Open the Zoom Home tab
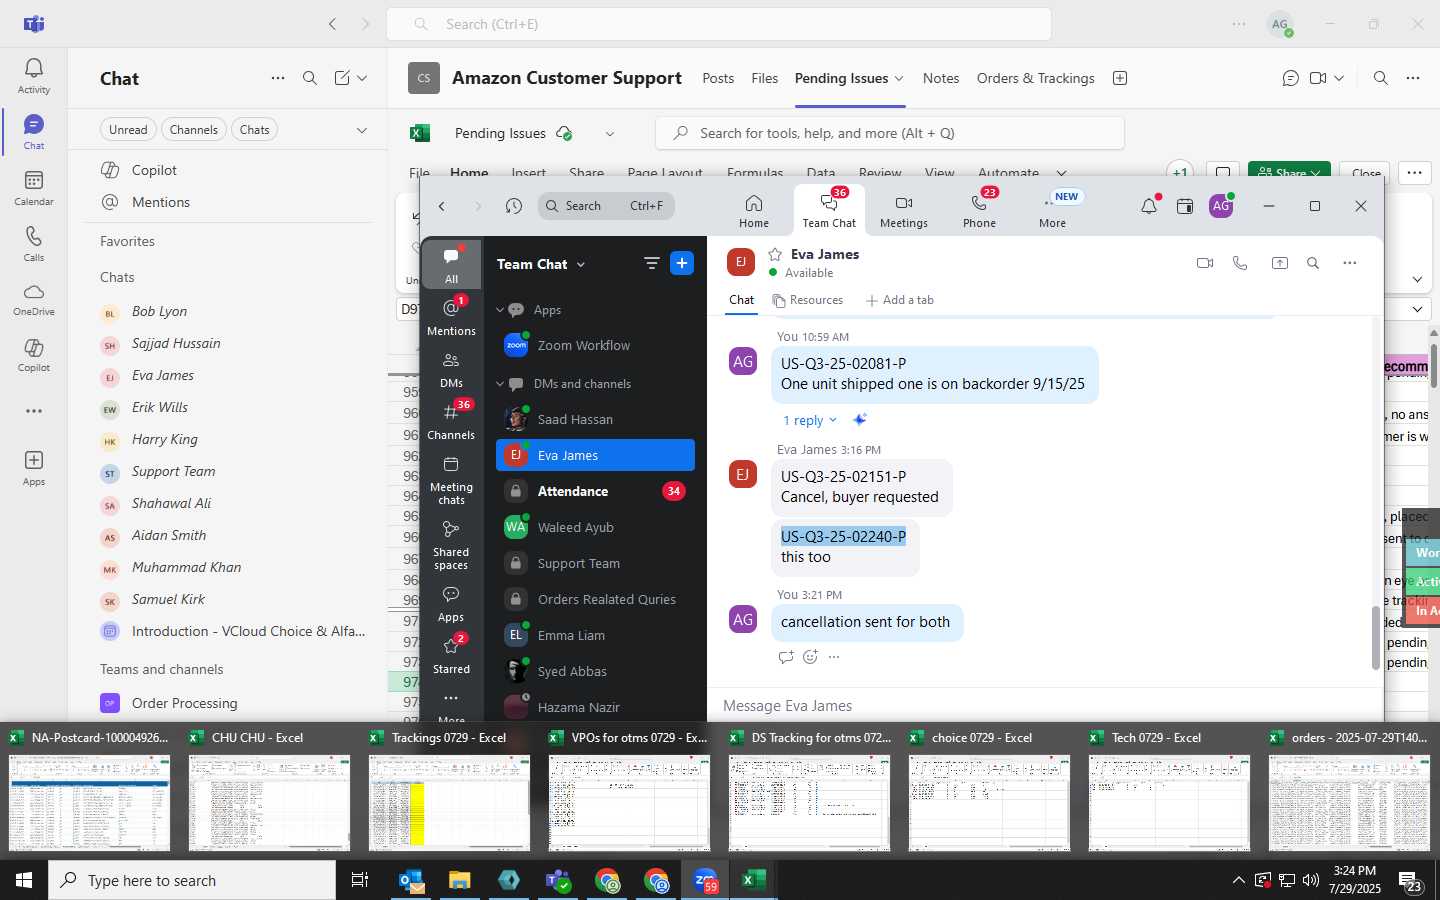The height and width of the screenshot is (900, 1440). (754, 211)
